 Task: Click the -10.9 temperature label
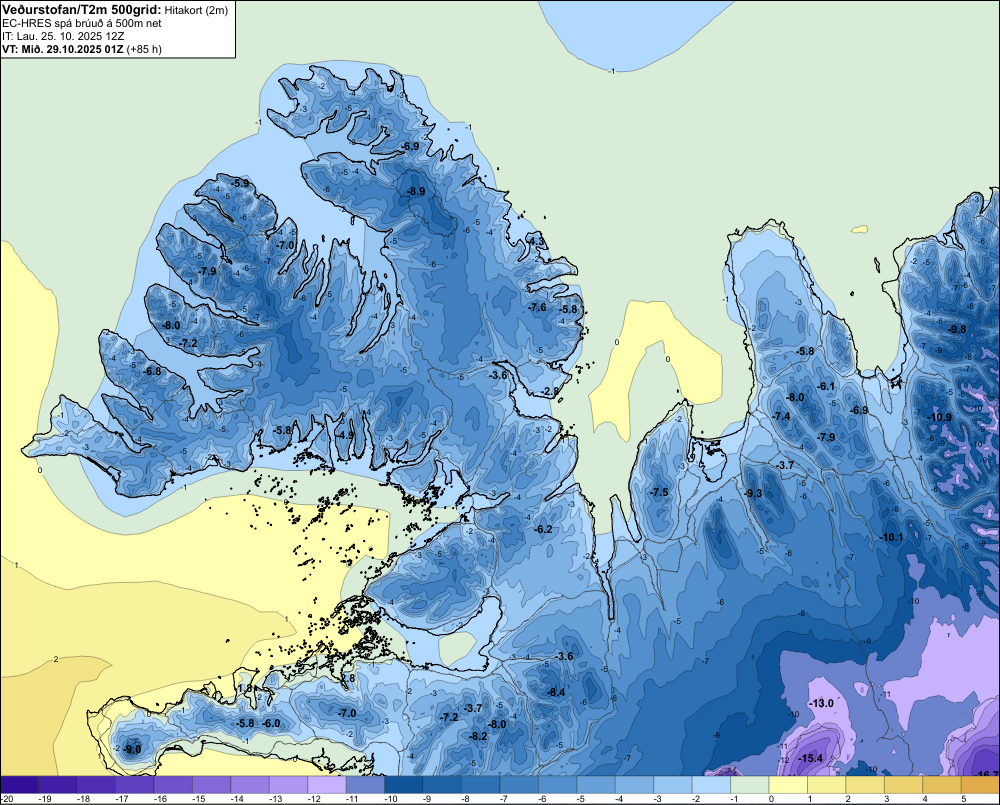[940, 417]
